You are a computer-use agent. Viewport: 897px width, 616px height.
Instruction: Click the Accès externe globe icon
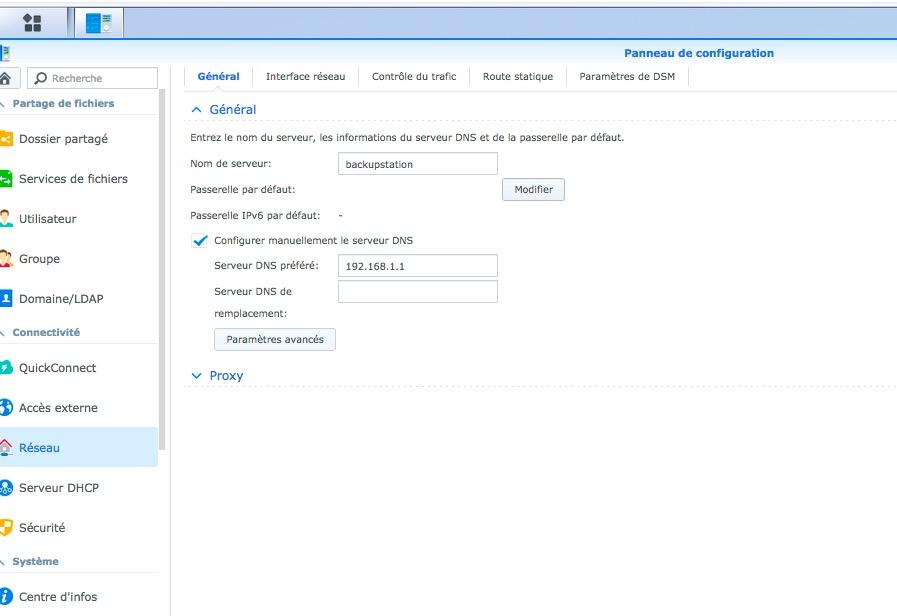(6, 407)
